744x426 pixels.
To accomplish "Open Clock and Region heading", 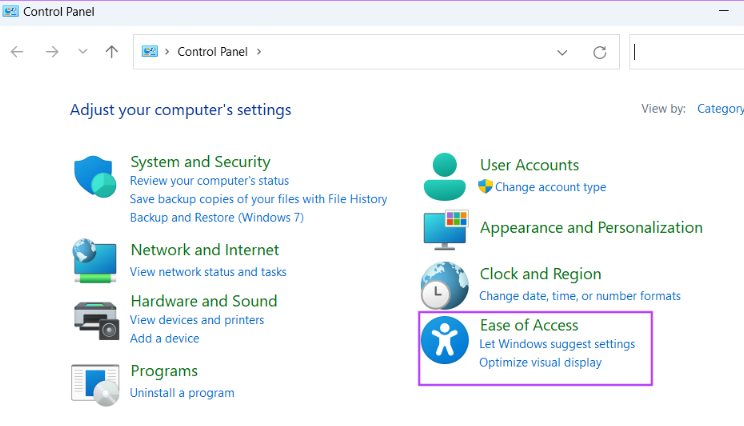I will click(540, 274).
